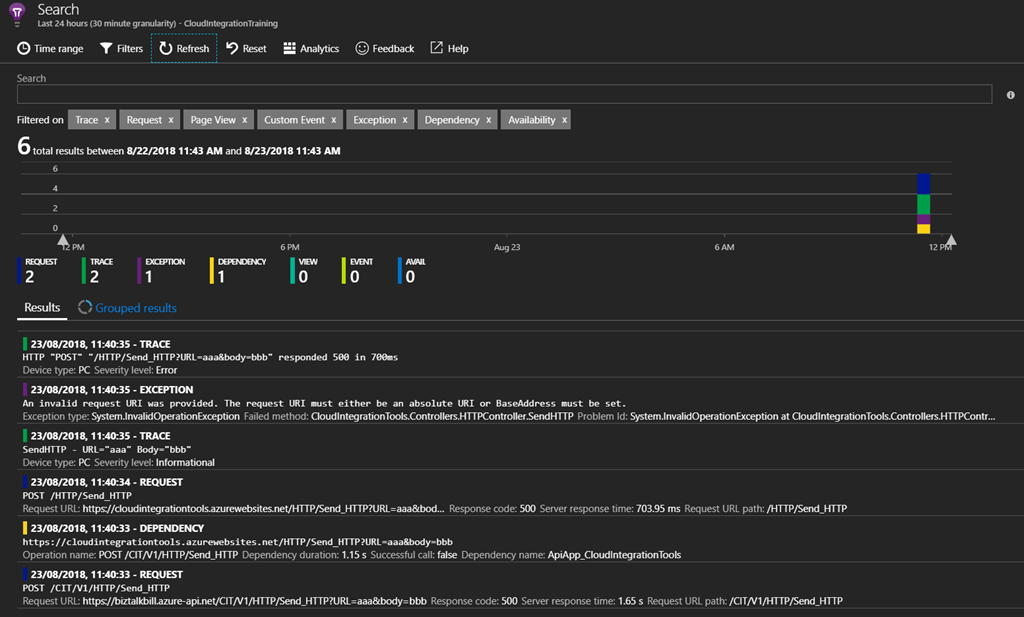
Task: Switch to the Grouped results tab
Action: pyautogui.click(x=127, y=308)
